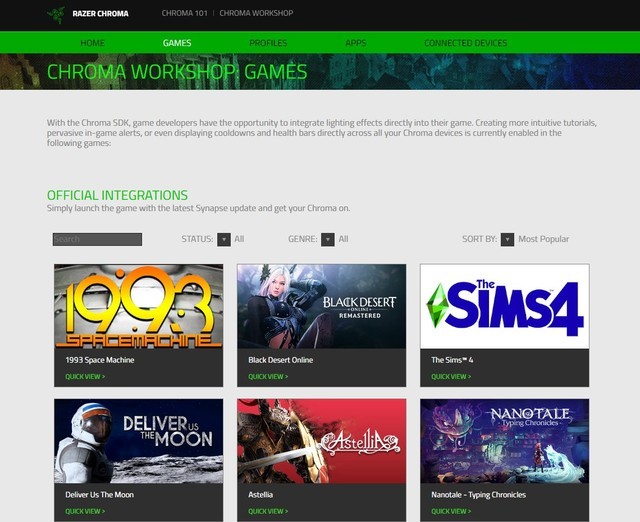
Task: Open the Deliver Us The Moon thumbnail
Action: 139,441
